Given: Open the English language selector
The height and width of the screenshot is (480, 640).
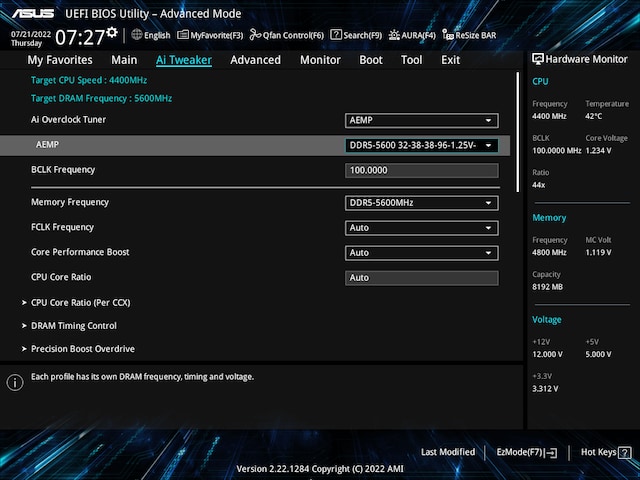Looking at the screenshot, I should pyautogui.click(x=151, y=35).
